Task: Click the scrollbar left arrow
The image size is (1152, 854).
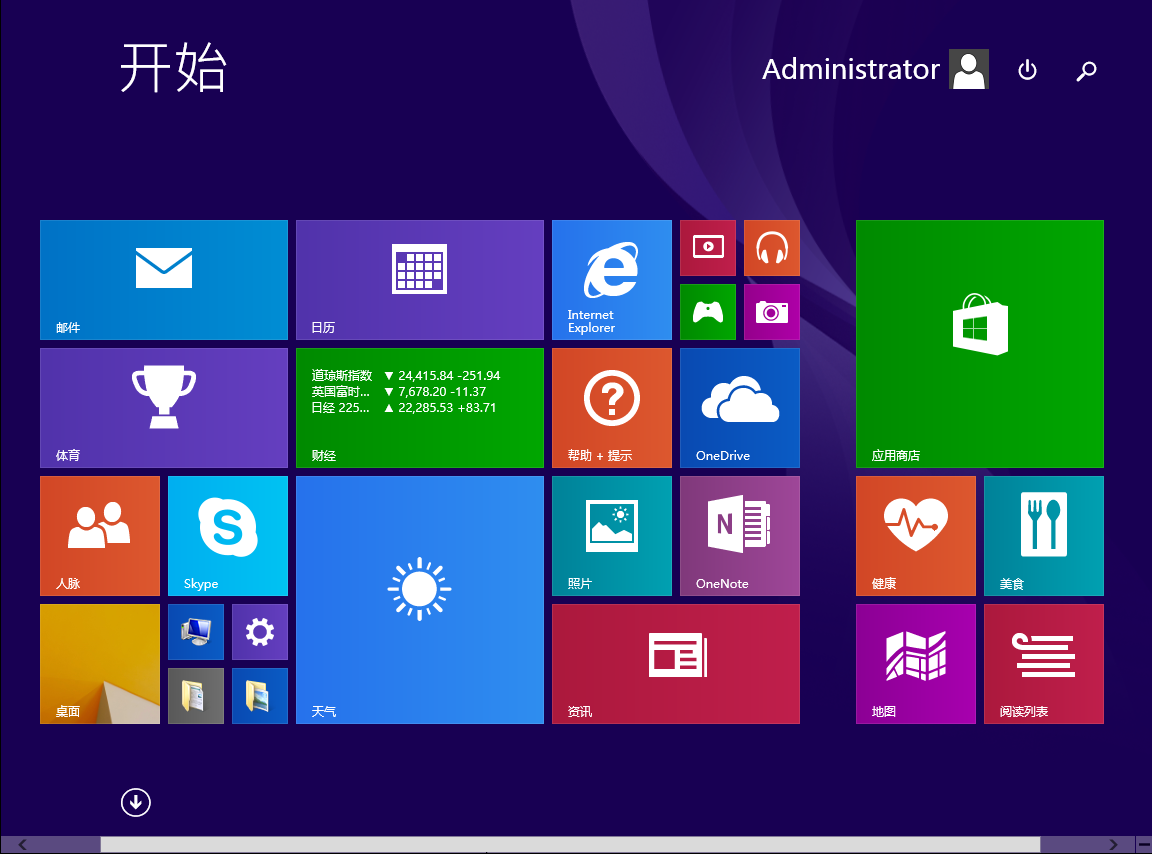Action: tap(22, 844)
